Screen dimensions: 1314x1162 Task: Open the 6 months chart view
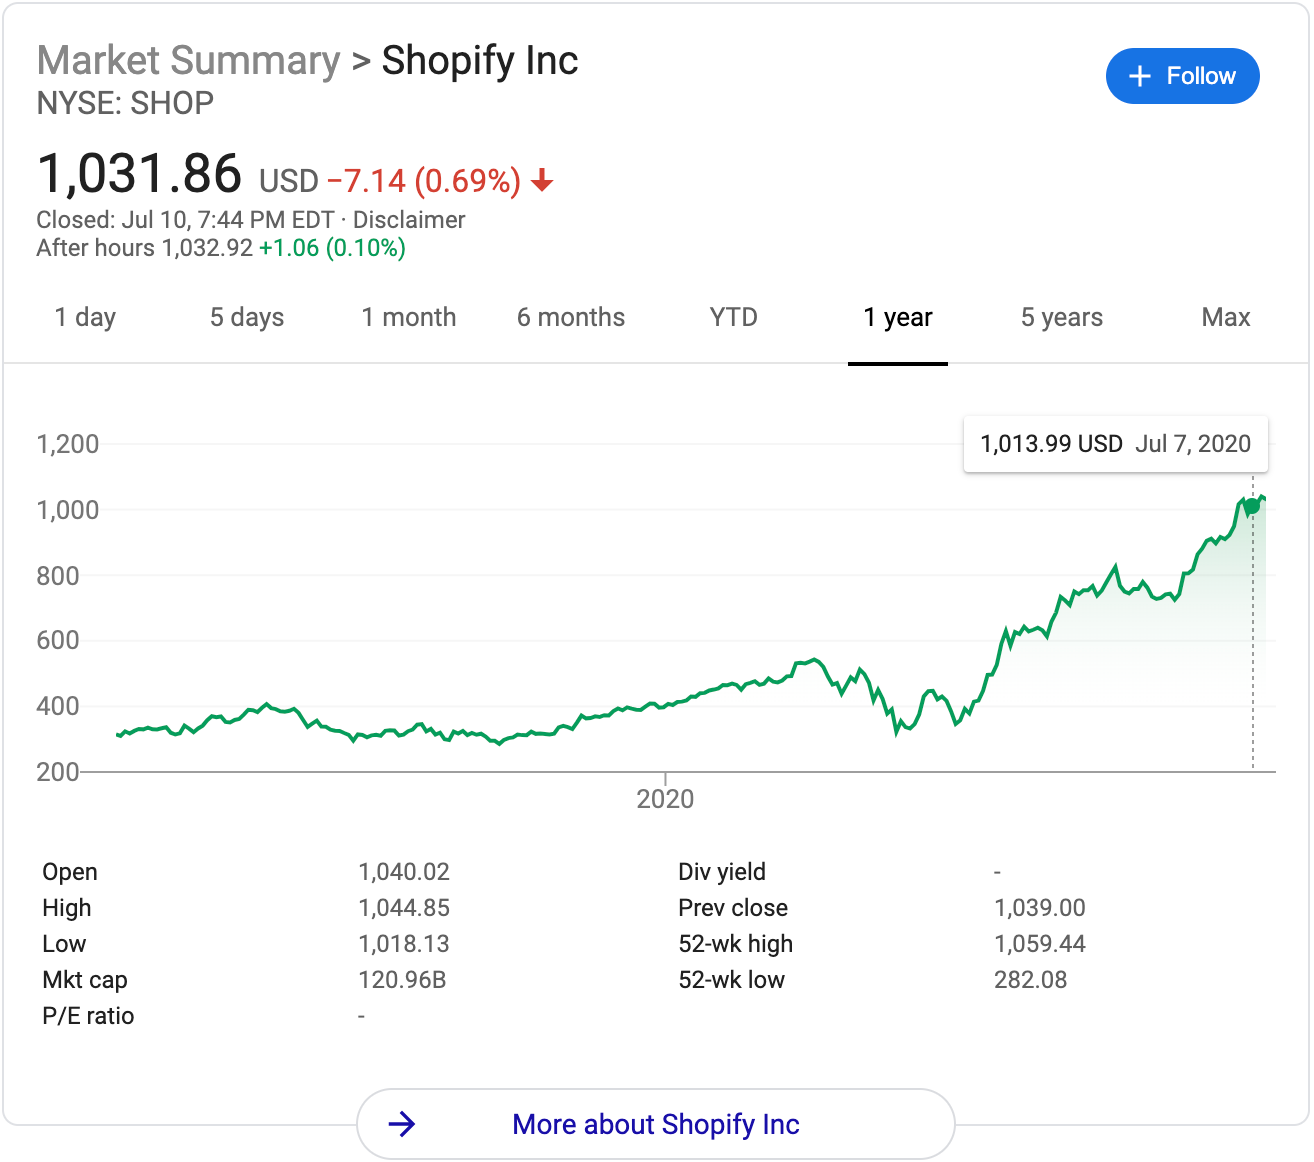click(x=571, y=317)
